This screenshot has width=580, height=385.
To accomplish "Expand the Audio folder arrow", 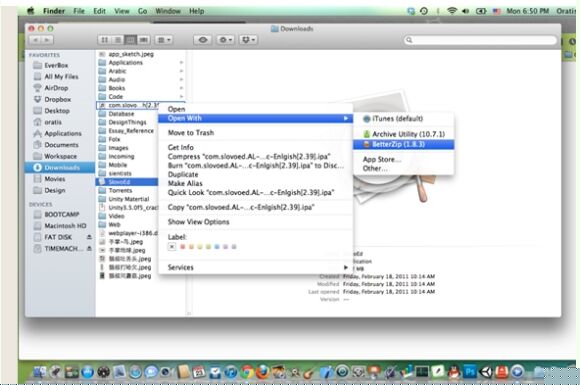I will click(x=181, y=80).
